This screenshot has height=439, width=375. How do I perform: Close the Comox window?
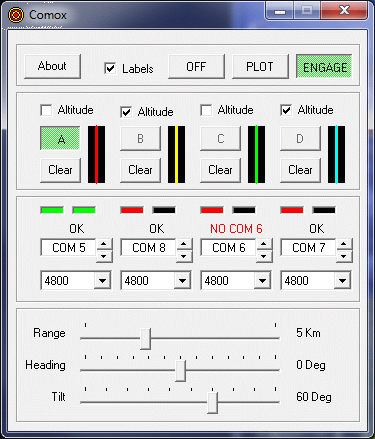(344, 11)
